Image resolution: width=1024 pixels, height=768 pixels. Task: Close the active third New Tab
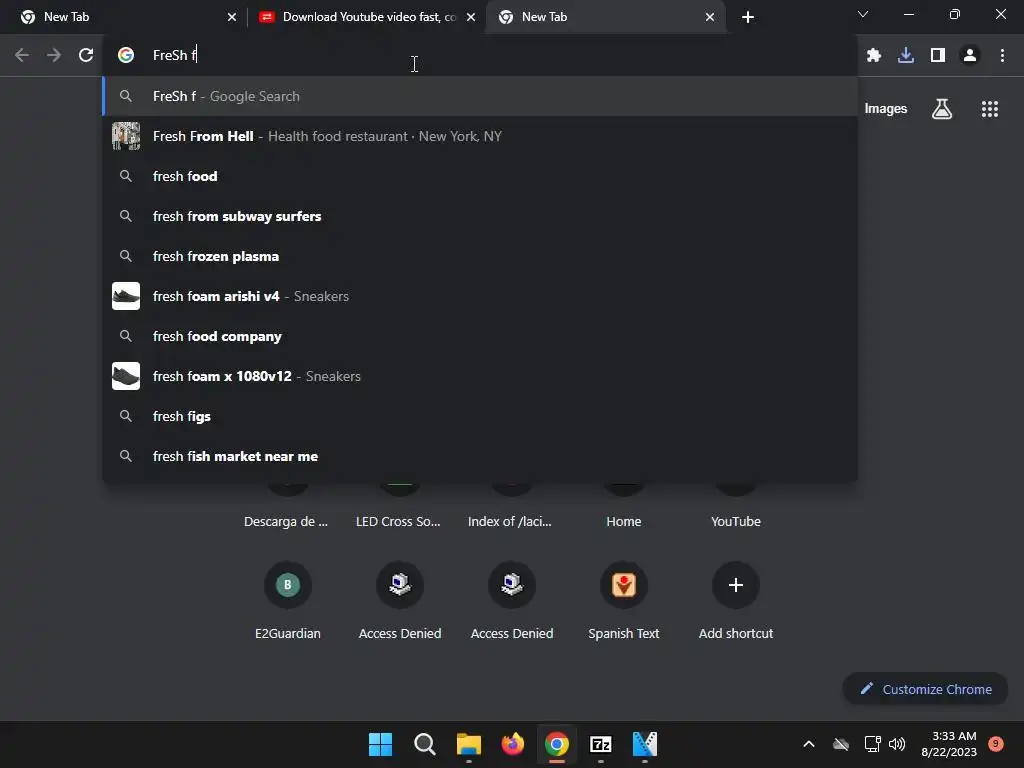710,17
